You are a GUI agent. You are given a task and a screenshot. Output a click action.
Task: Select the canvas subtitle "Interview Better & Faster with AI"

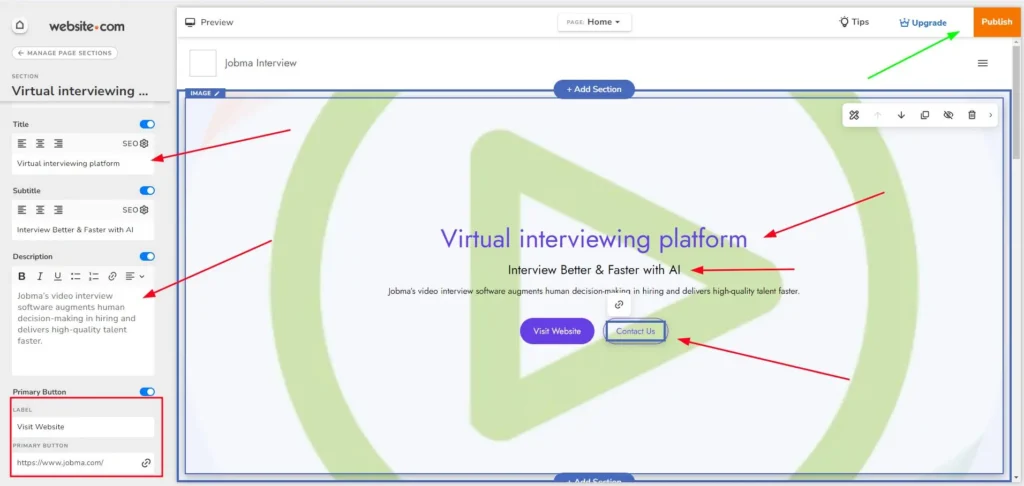point(594,269)
